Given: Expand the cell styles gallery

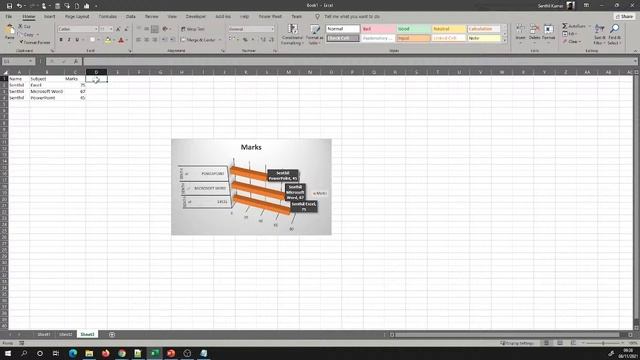Looking at the screenshot, I should click(x=504, y=41).
